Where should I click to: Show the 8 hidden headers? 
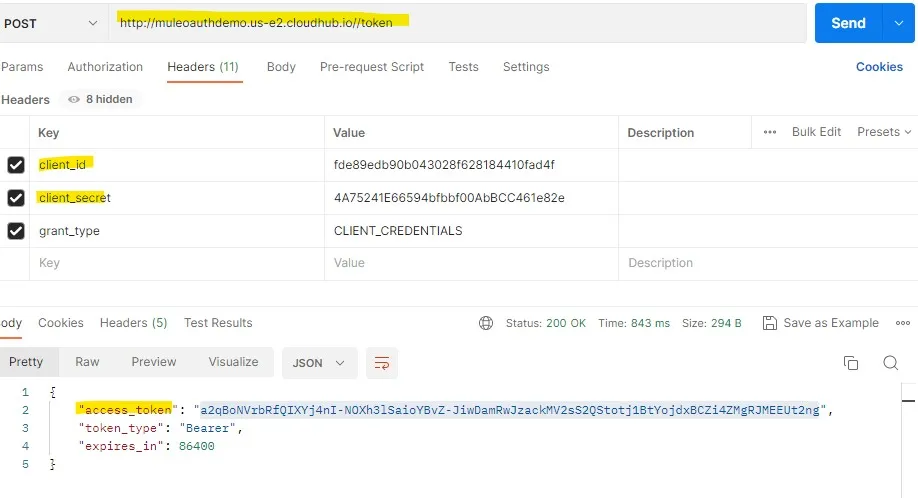101,99
